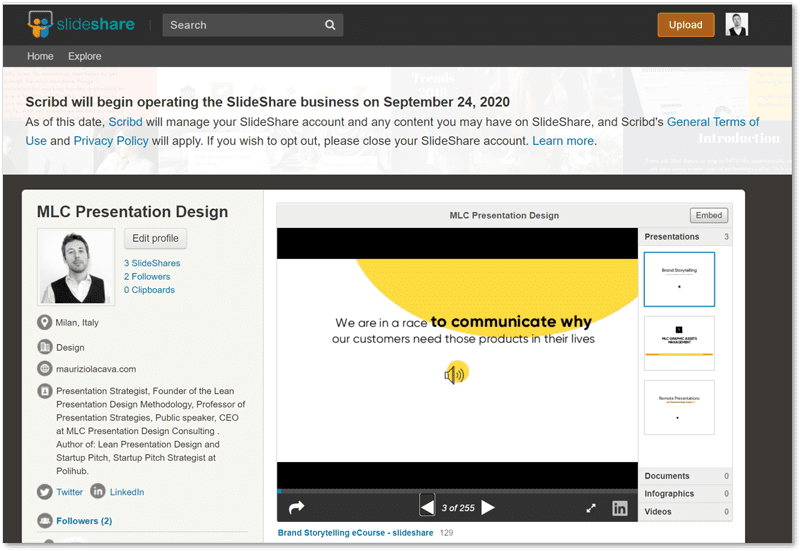Select the Remote Presentations thumbnail

(679, 407)
